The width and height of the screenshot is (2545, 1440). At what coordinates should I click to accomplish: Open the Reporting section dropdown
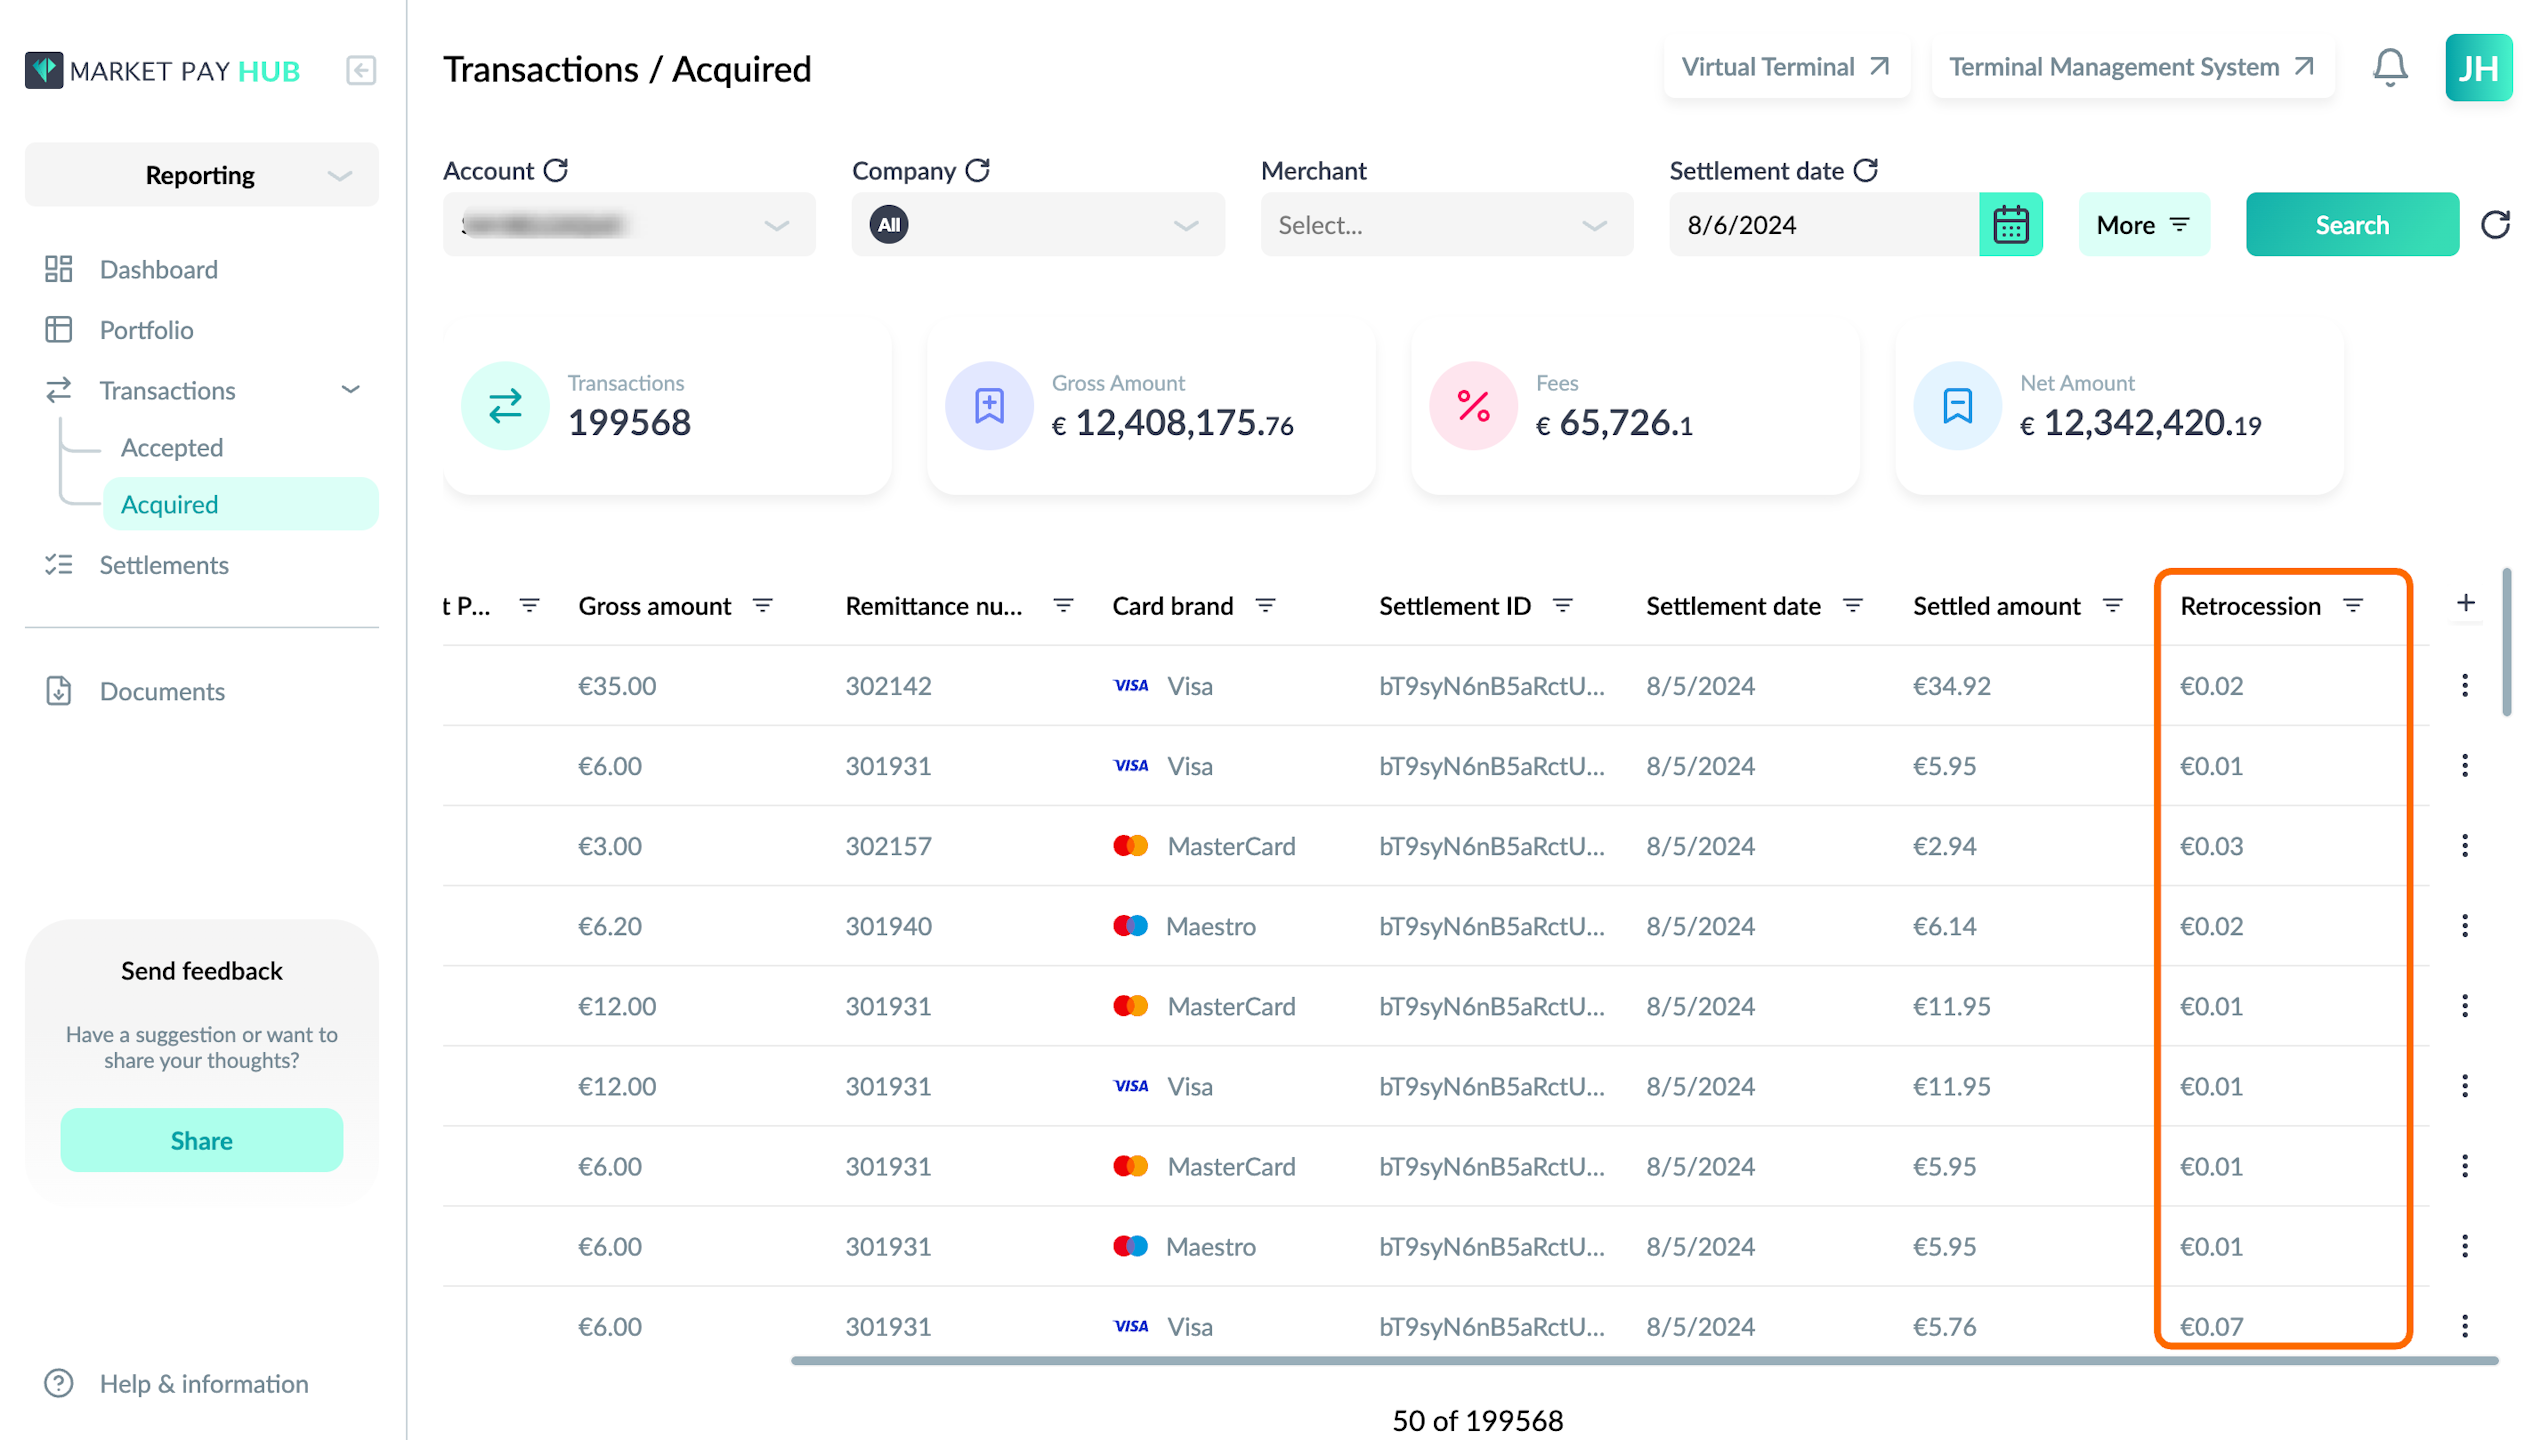(x=201, y=175)
